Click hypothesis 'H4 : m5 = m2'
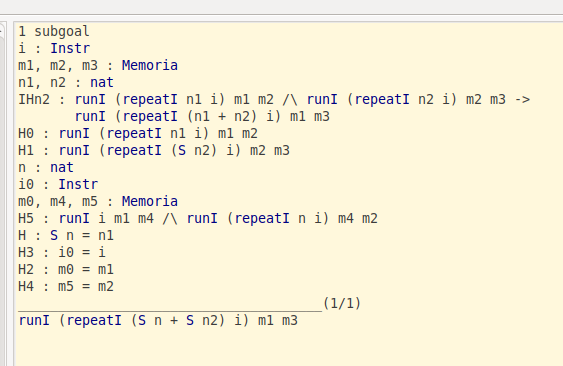 point(66,287)
